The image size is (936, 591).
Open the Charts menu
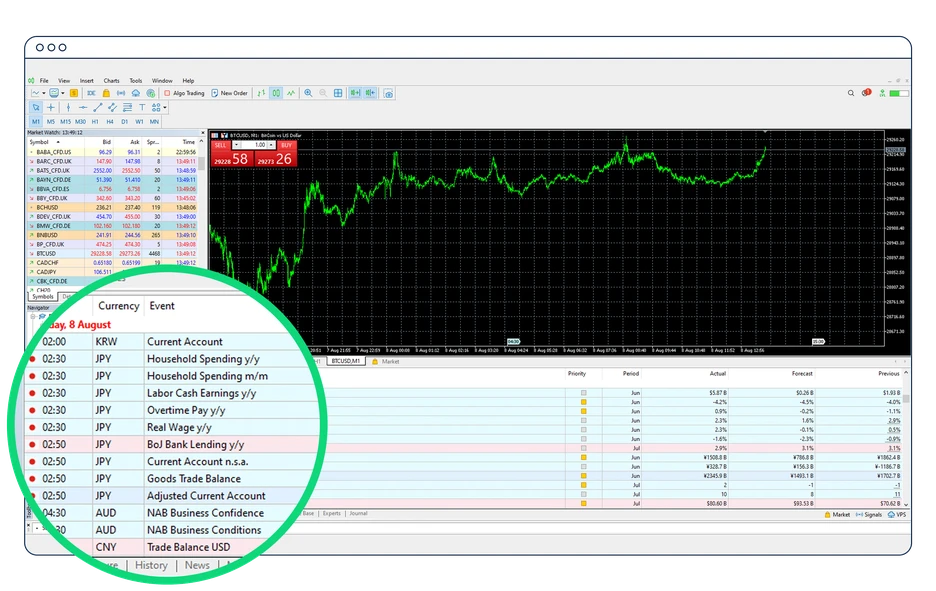[x=112, y=81]
